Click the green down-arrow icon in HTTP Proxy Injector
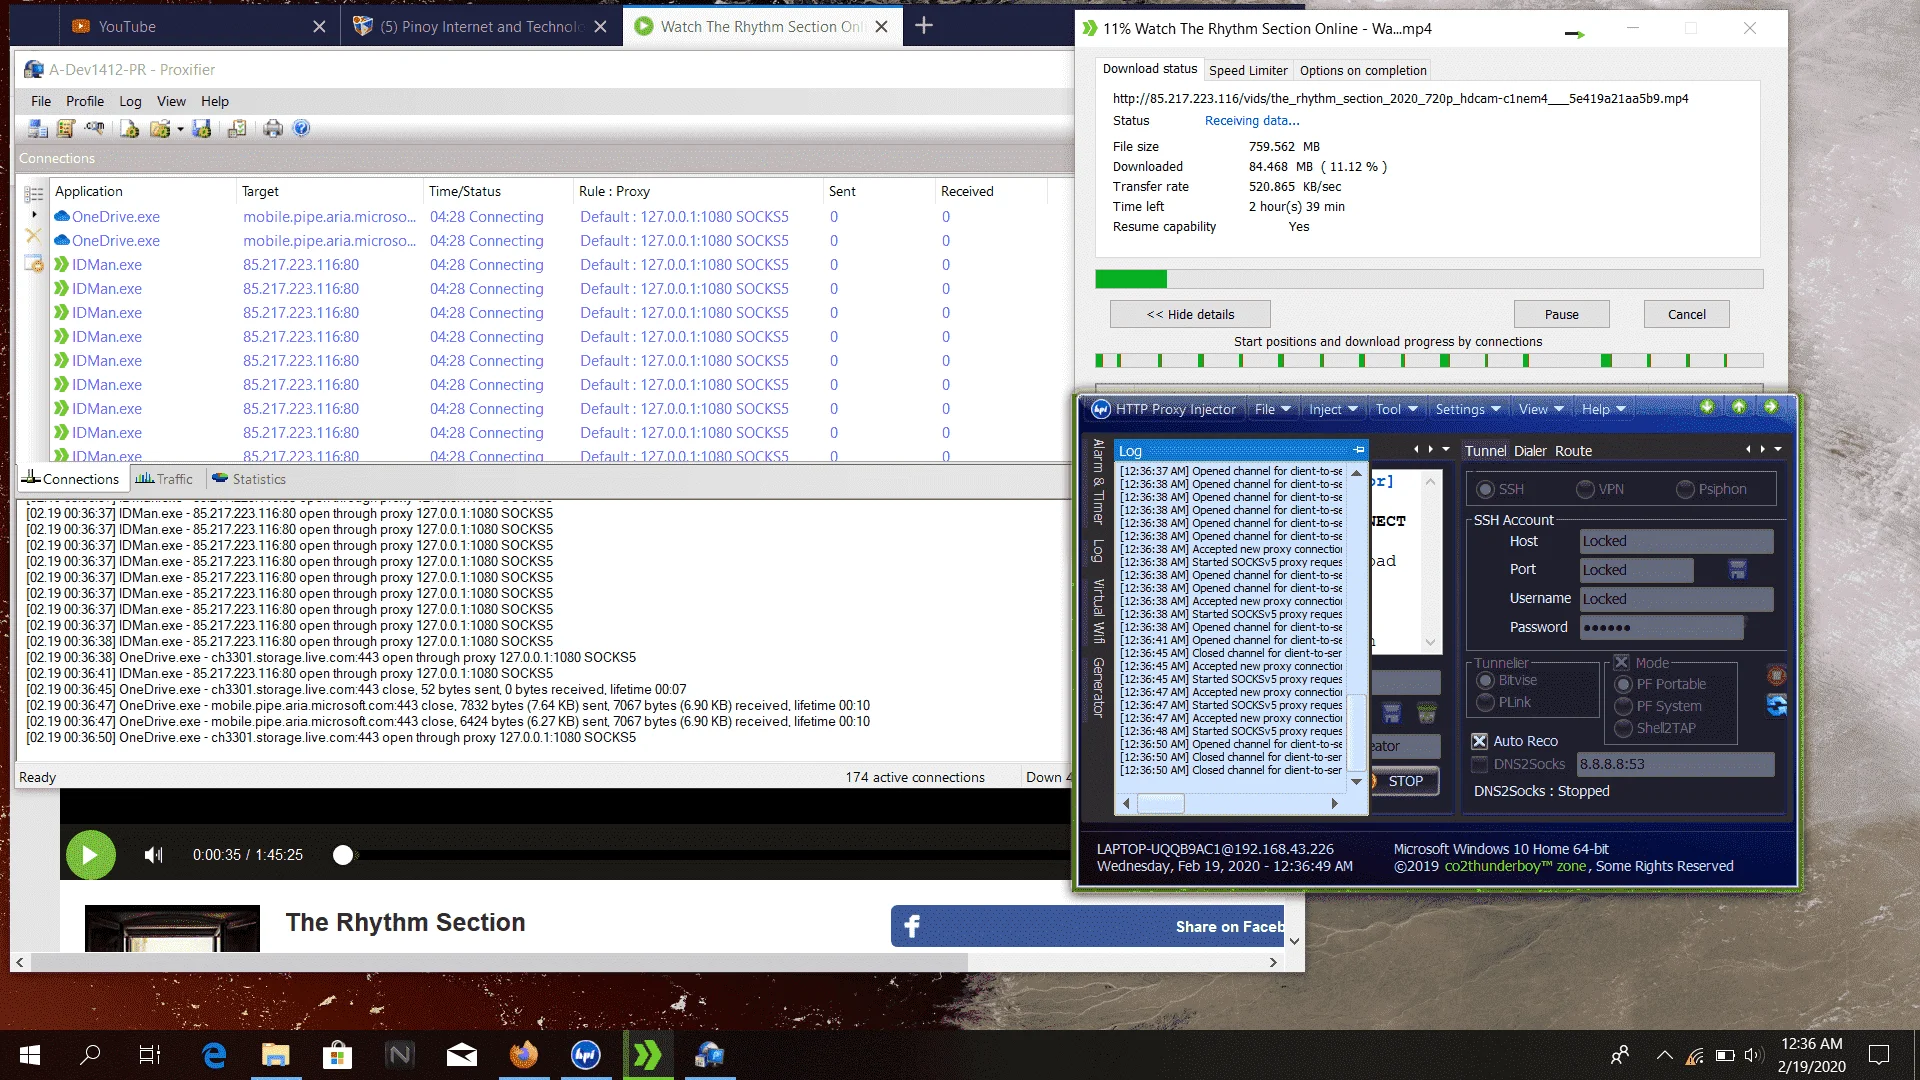The width and height of the screenshot is (1920, 1080). point(1707,407)
